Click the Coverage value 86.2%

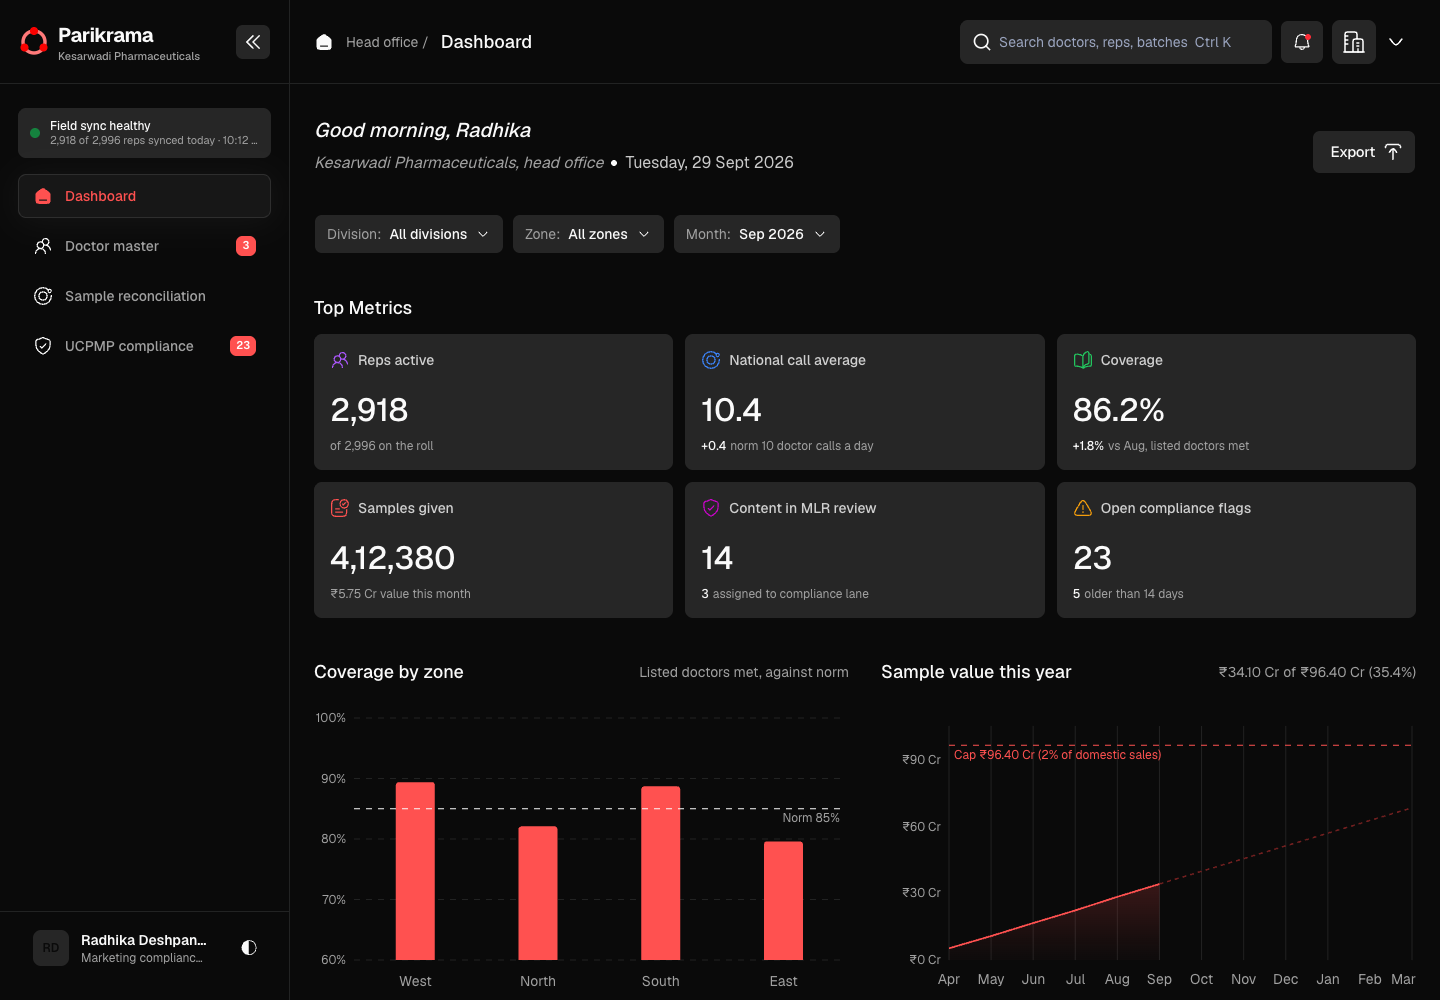click(x=1118, y=410)
